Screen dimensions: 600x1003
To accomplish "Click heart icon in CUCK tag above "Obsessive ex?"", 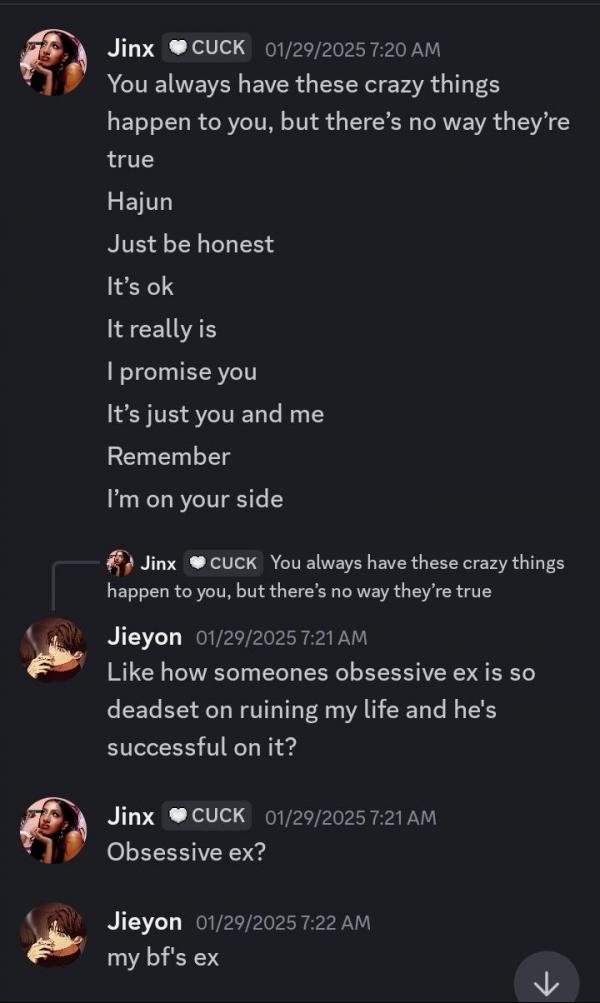I will pos(178,816).
